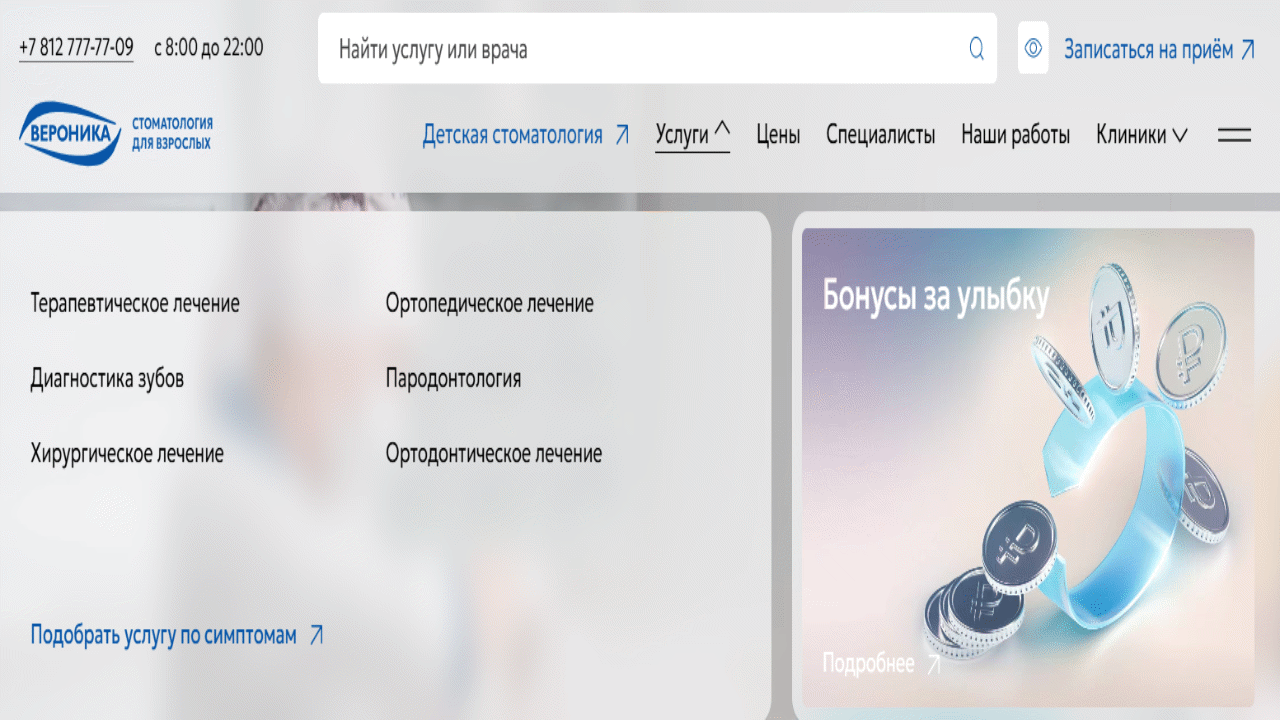
Task: Open Наши работы page
Action: (x=1015, y=135)
